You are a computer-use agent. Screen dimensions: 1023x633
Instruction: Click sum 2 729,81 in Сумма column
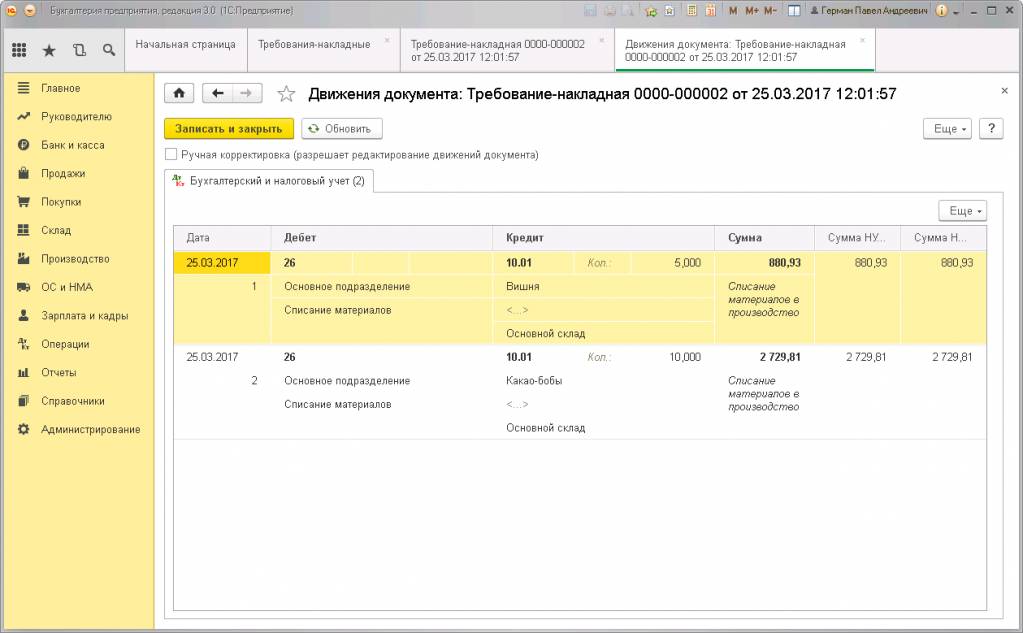coord(780,357)
